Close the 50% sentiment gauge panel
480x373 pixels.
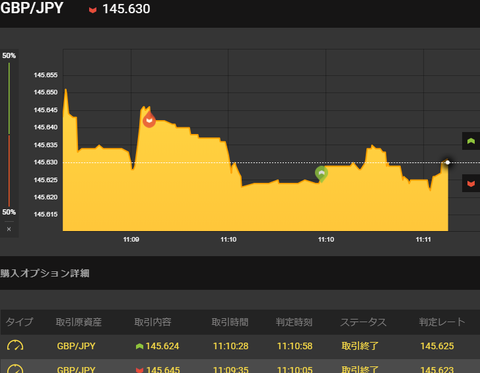coord(9,229)
